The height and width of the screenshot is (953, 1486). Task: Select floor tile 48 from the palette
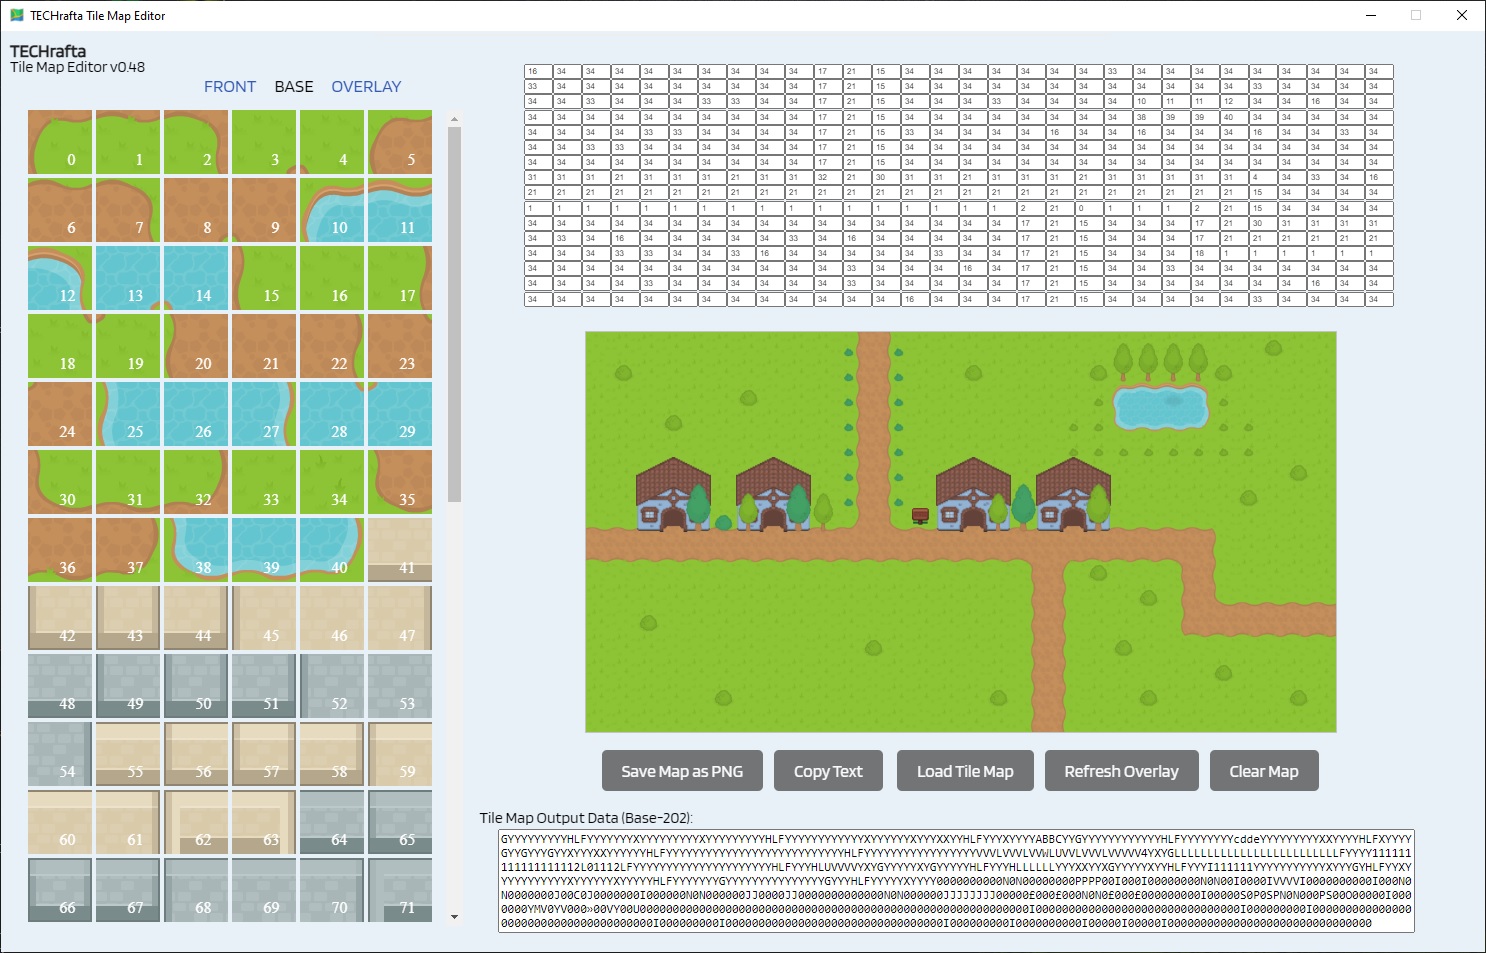[x=60, y=687]
